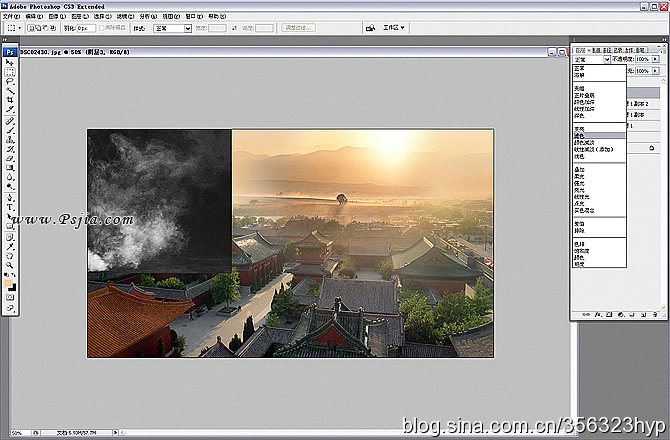Click the zoom percentage field in status bar
670x440 pixels.
click(x=20, y=433)
